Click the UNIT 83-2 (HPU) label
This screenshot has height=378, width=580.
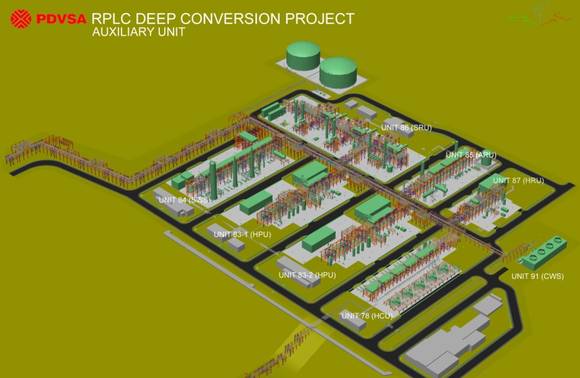tap(307, 275)
